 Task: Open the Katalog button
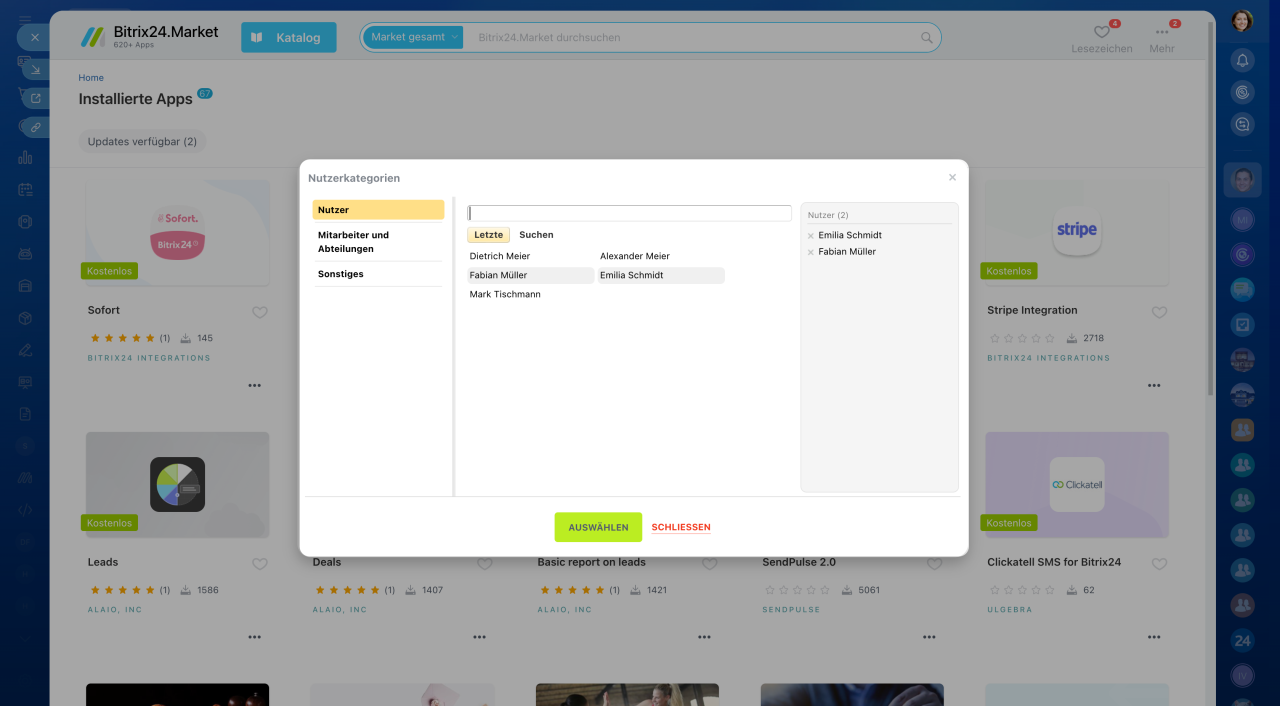pos(289,37)
